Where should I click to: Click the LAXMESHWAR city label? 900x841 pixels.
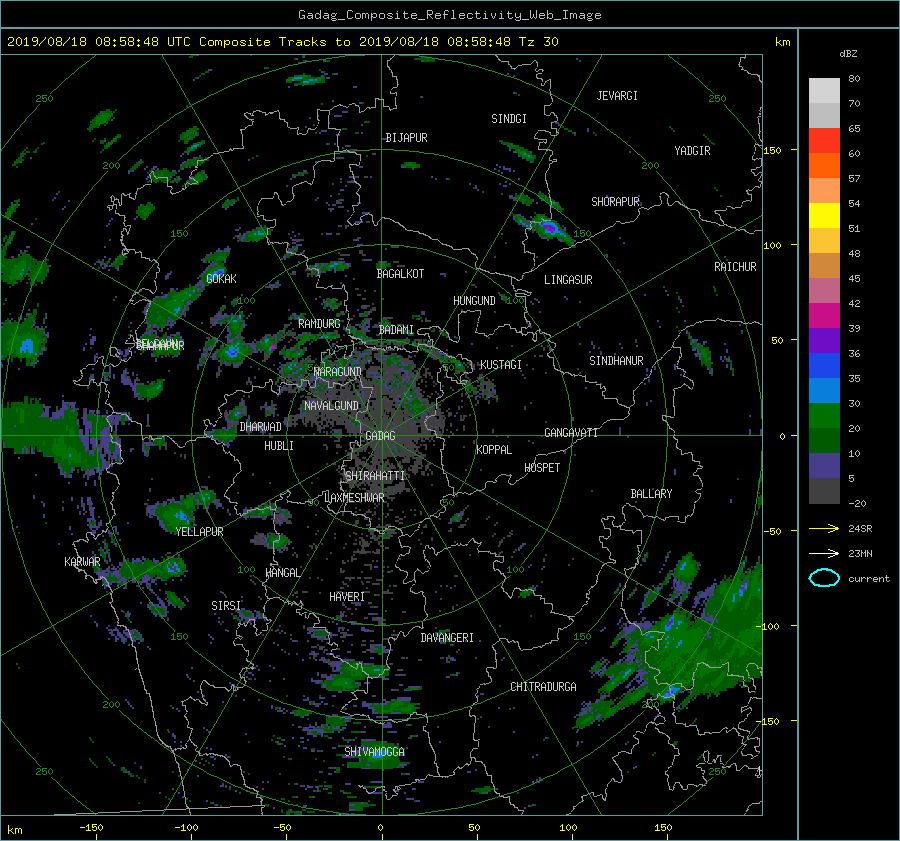tap(354, 498)
